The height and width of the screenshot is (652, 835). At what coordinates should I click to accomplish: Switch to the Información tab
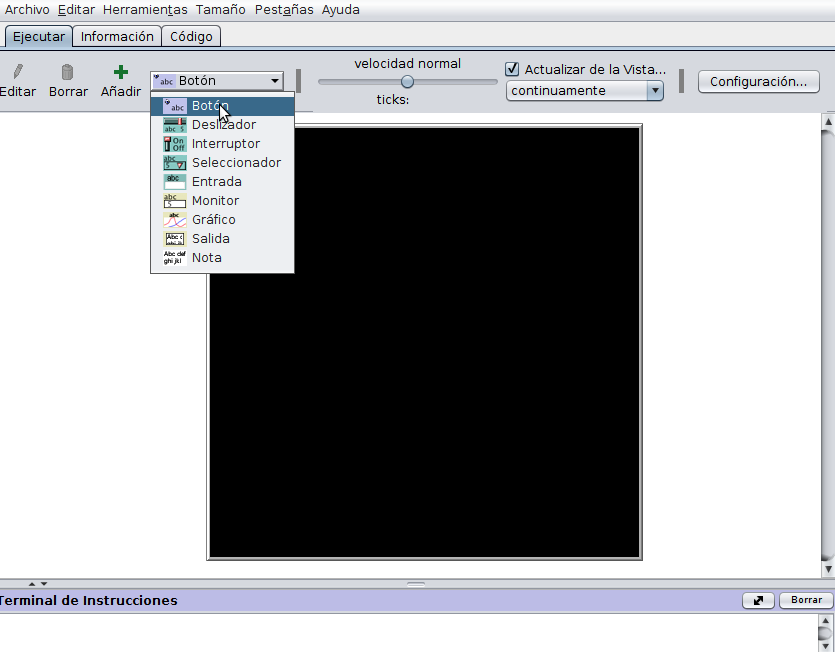(x=117, y=37)
